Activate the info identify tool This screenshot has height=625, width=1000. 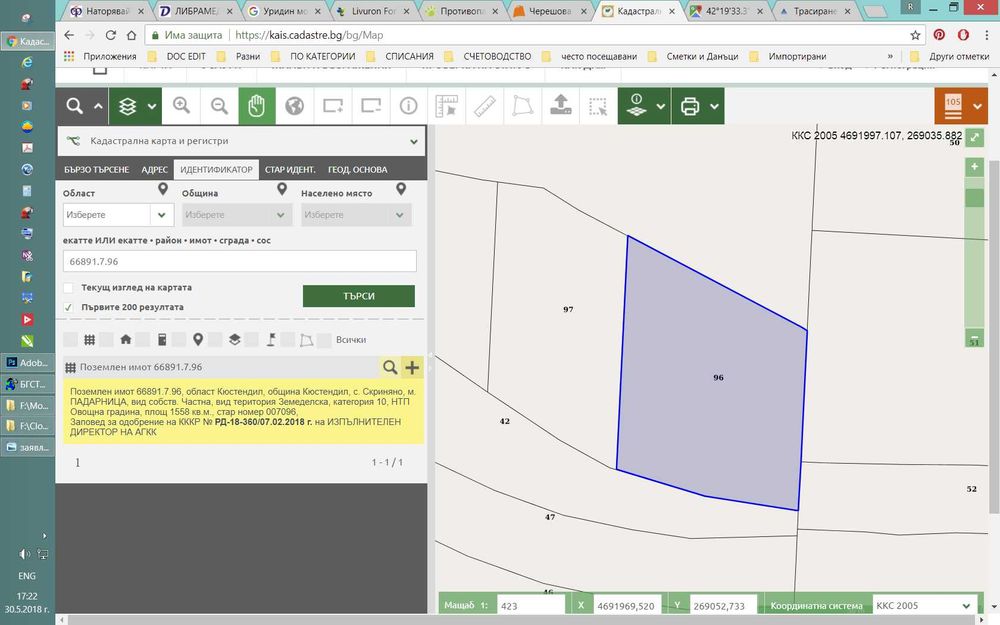pos(409,106)
